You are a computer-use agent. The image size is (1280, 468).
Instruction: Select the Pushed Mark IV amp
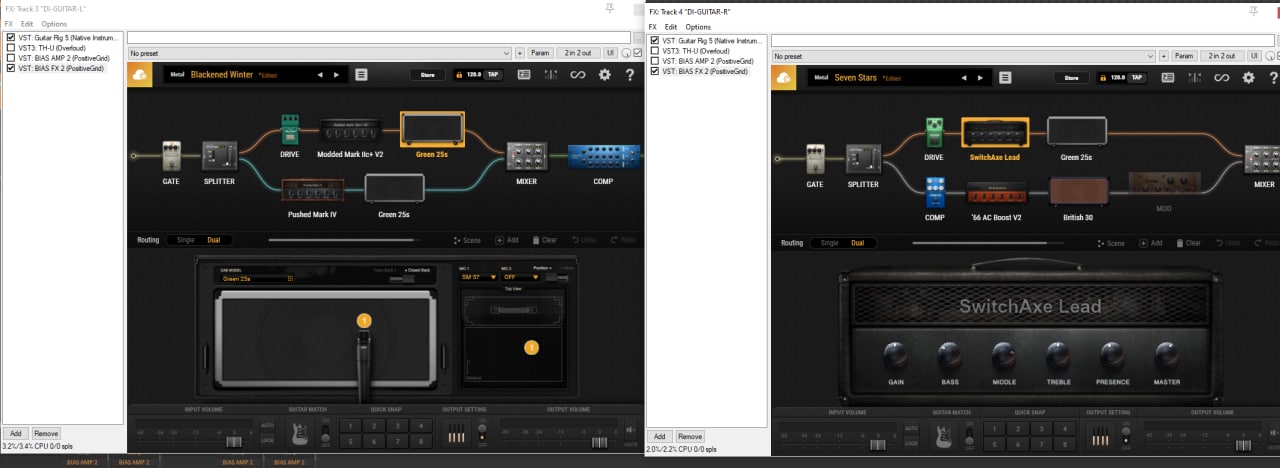point(313,192)
